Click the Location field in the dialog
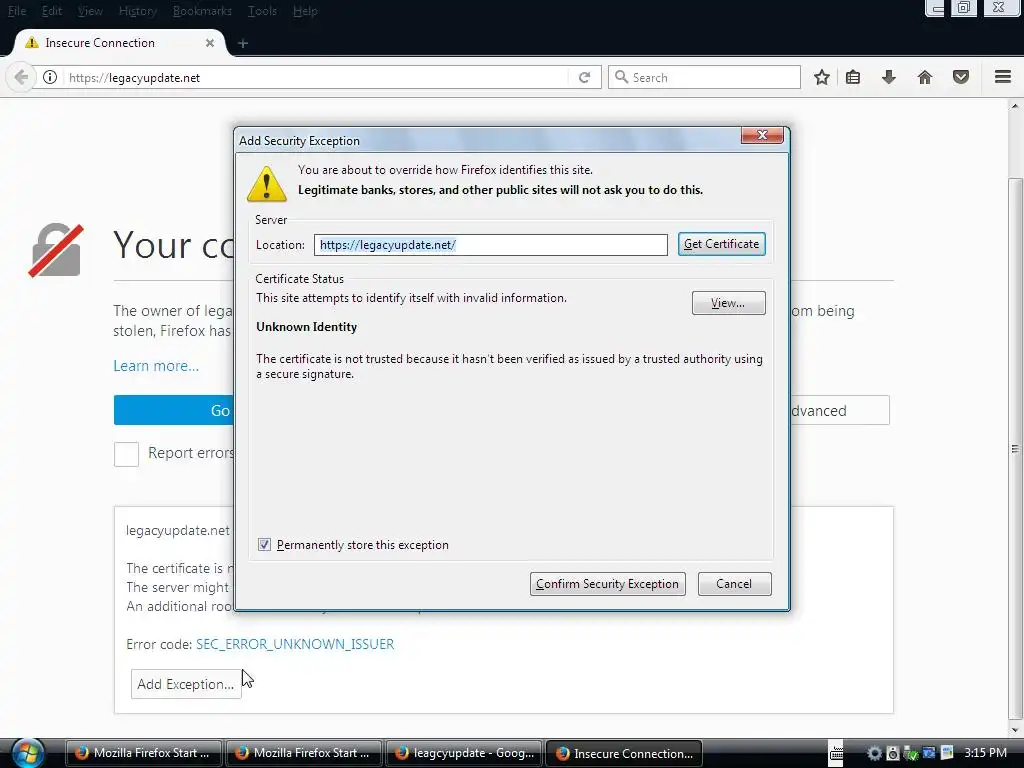This screenshot has width=1024, height=768. 490,245
